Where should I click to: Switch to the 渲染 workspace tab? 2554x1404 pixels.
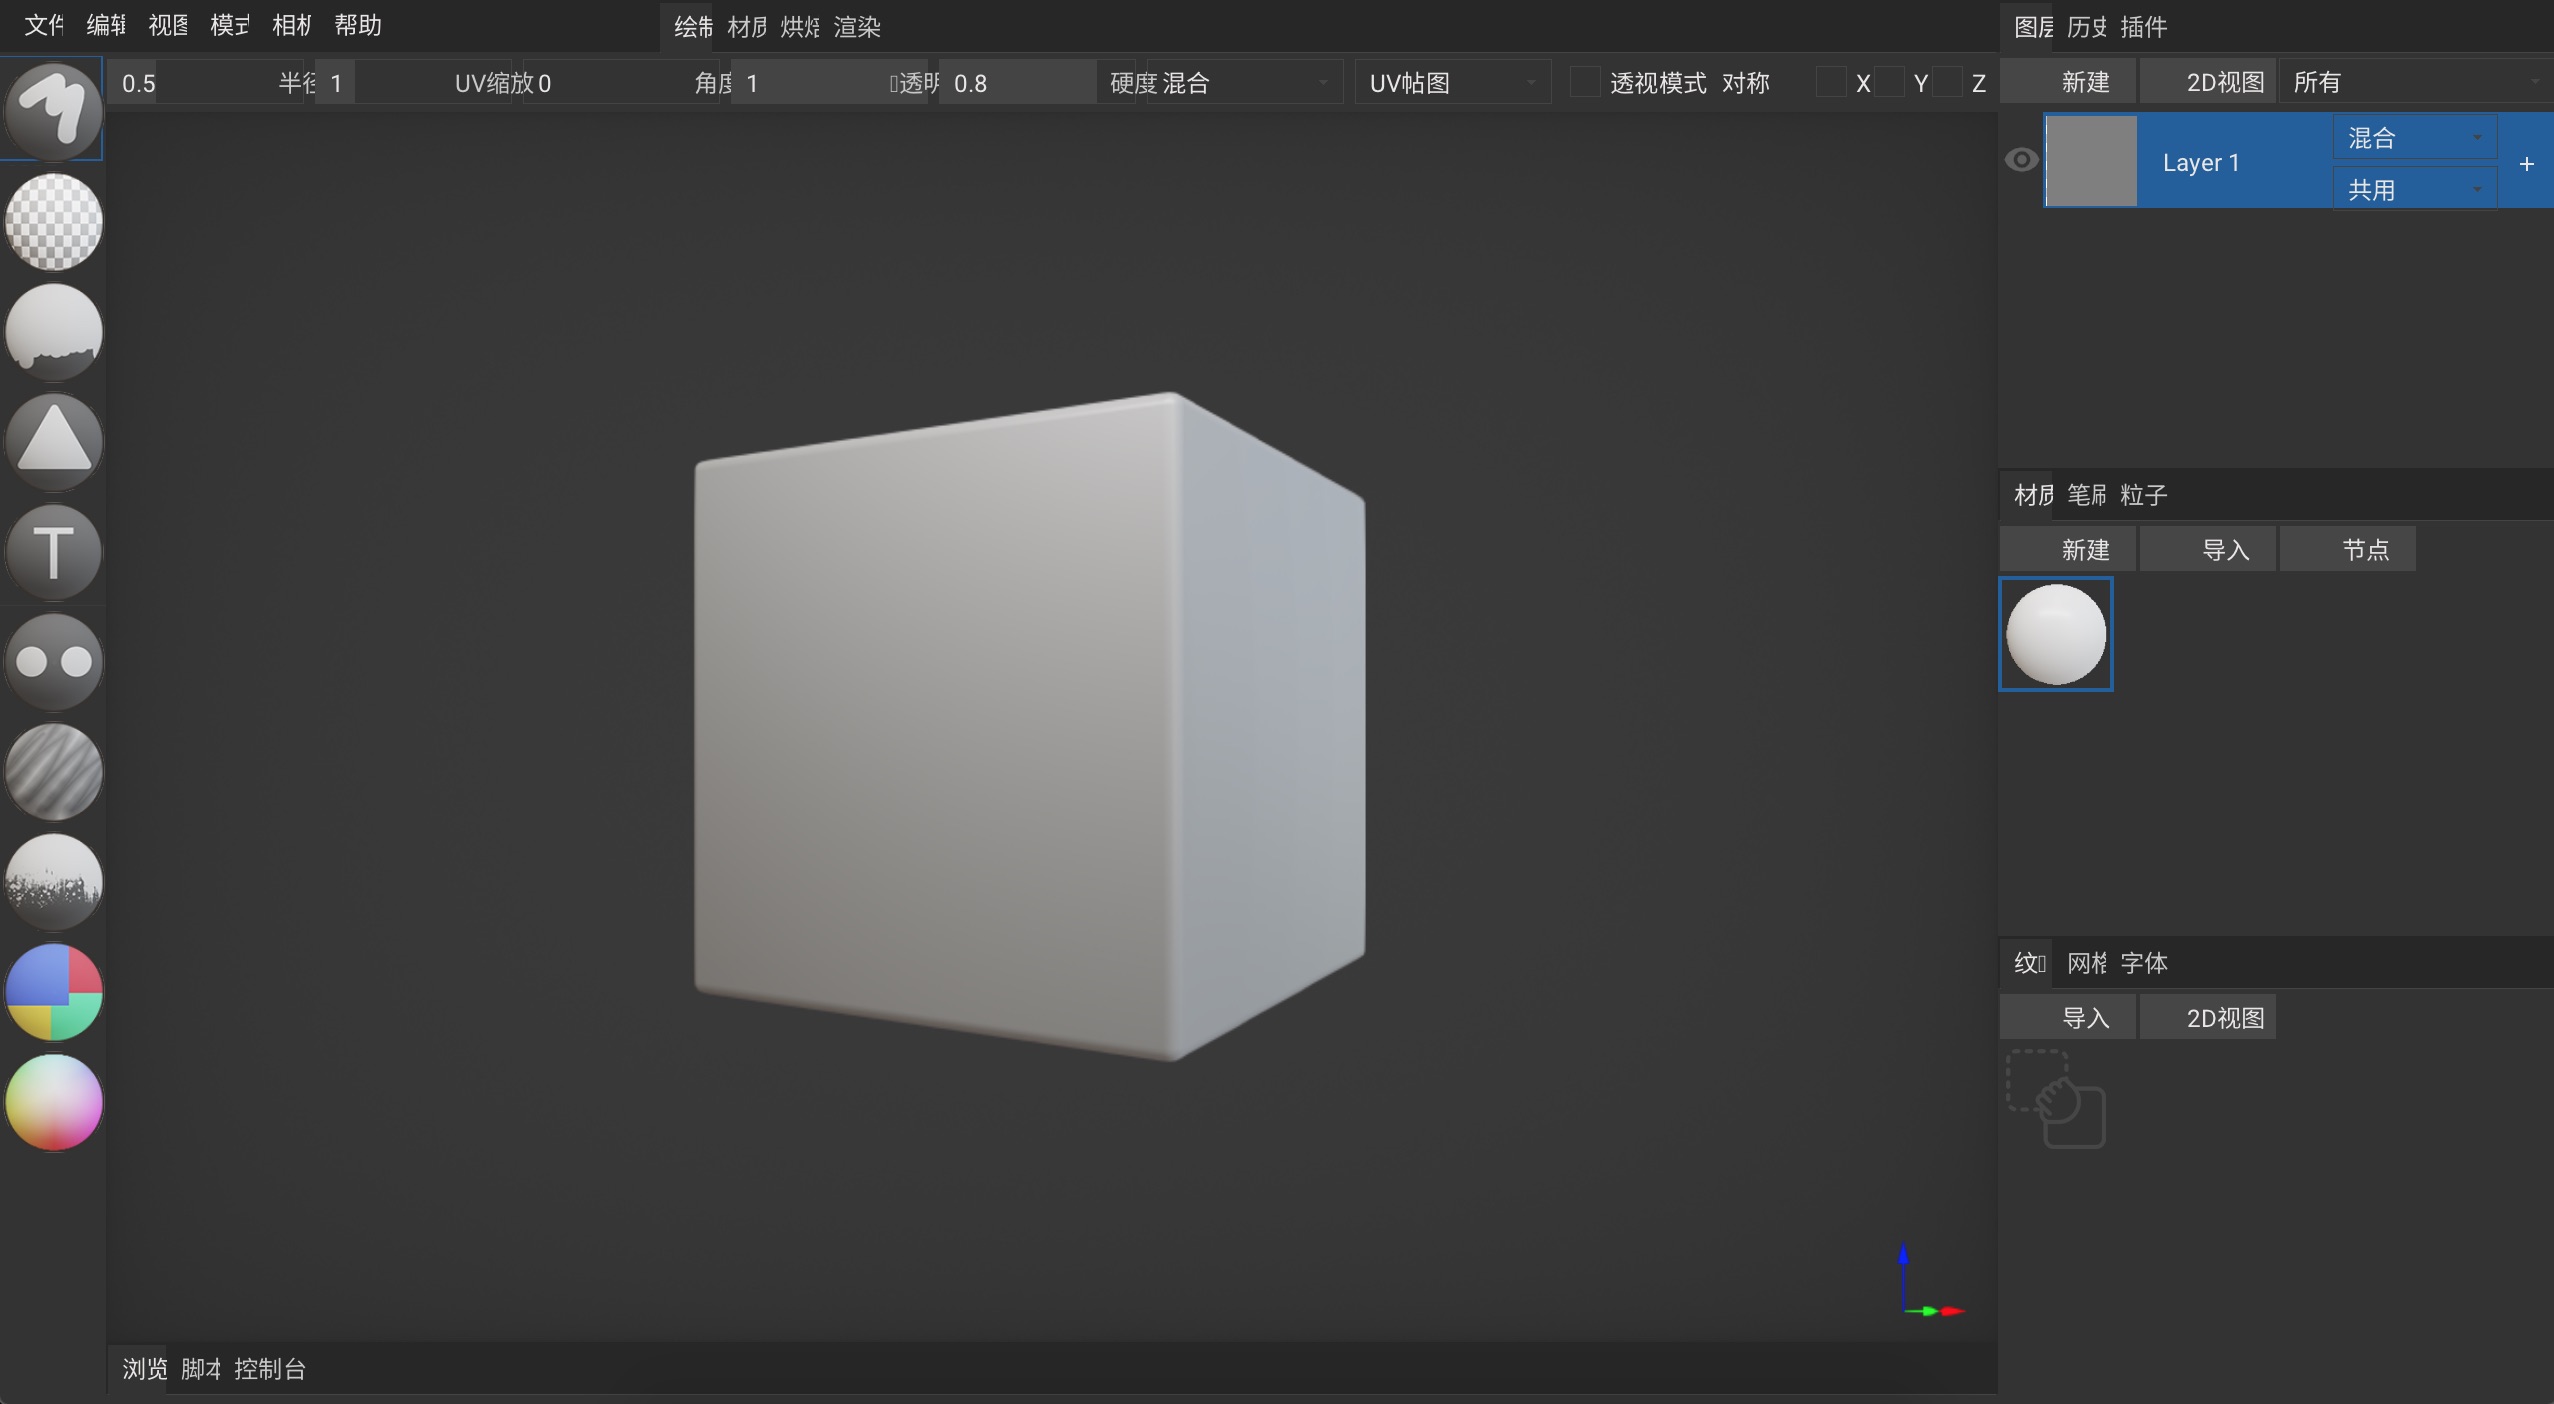[857, 27]
